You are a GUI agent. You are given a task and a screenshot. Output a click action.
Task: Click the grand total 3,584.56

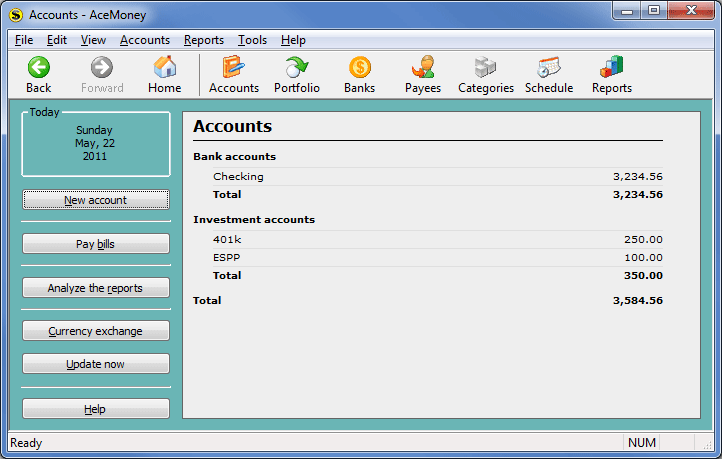point(638,301)
